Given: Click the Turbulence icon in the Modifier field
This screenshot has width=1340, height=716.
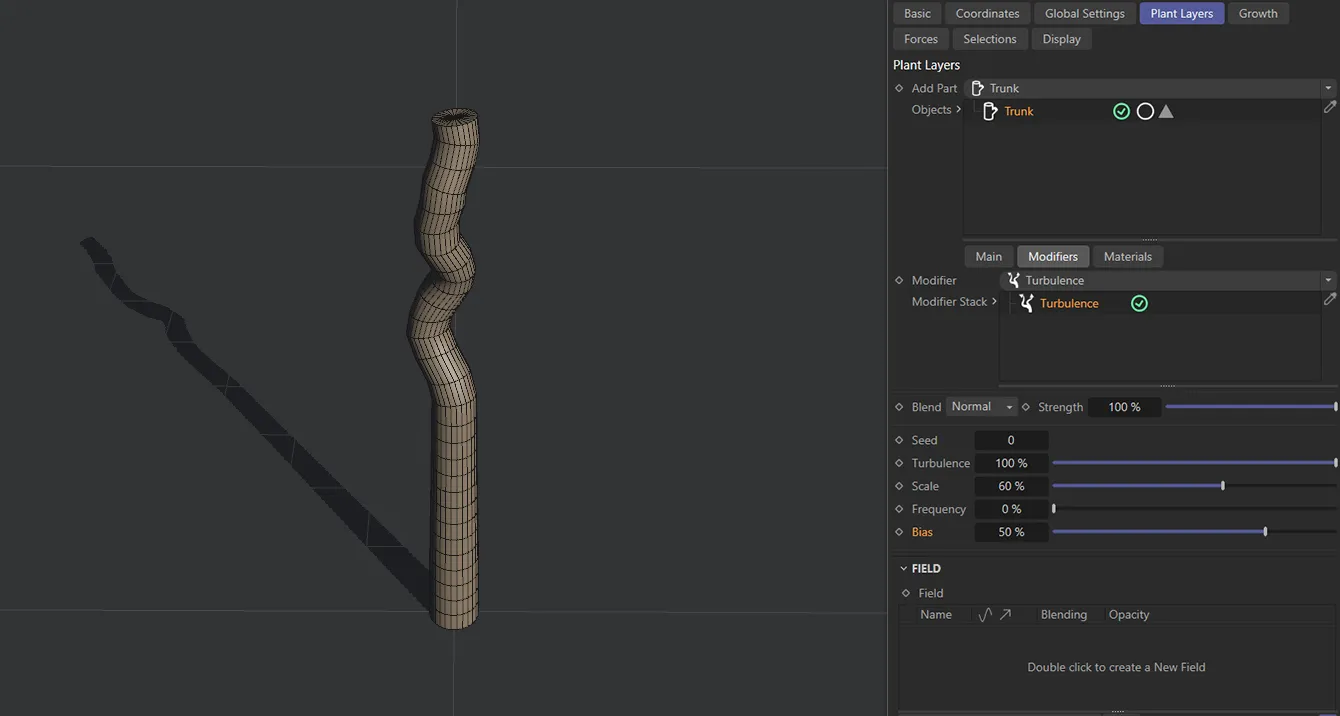Looking at the screenshot, I should click(x=1014, y=280).
